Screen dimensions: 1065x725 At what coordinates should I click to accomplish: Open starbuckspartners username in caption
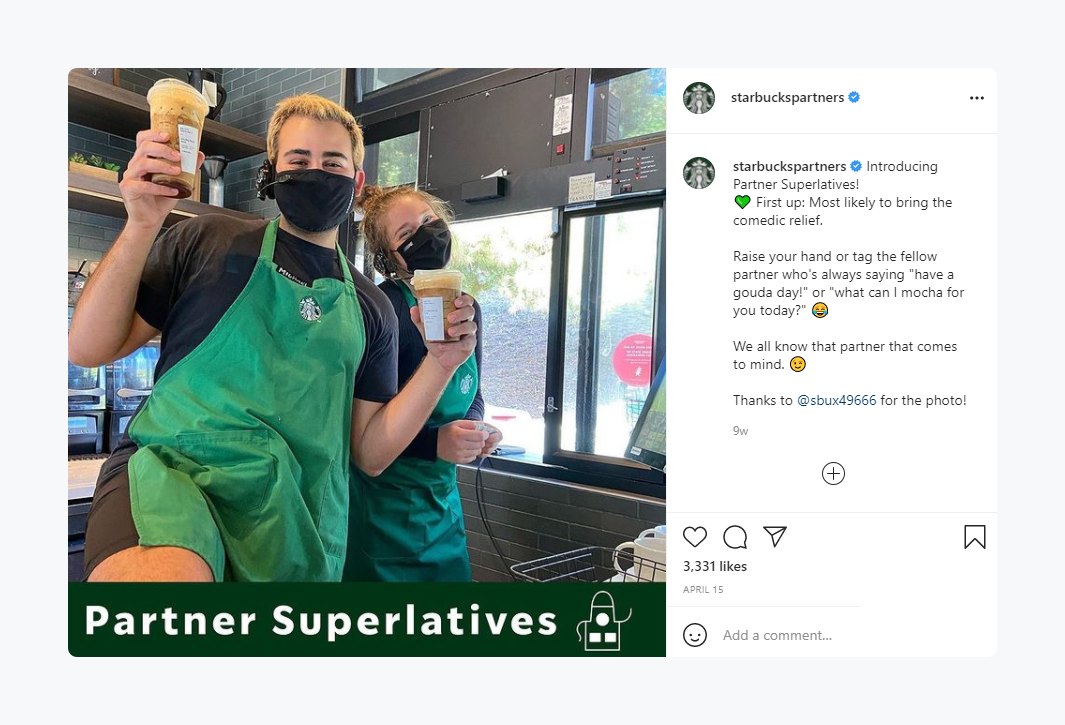[789, 166]
